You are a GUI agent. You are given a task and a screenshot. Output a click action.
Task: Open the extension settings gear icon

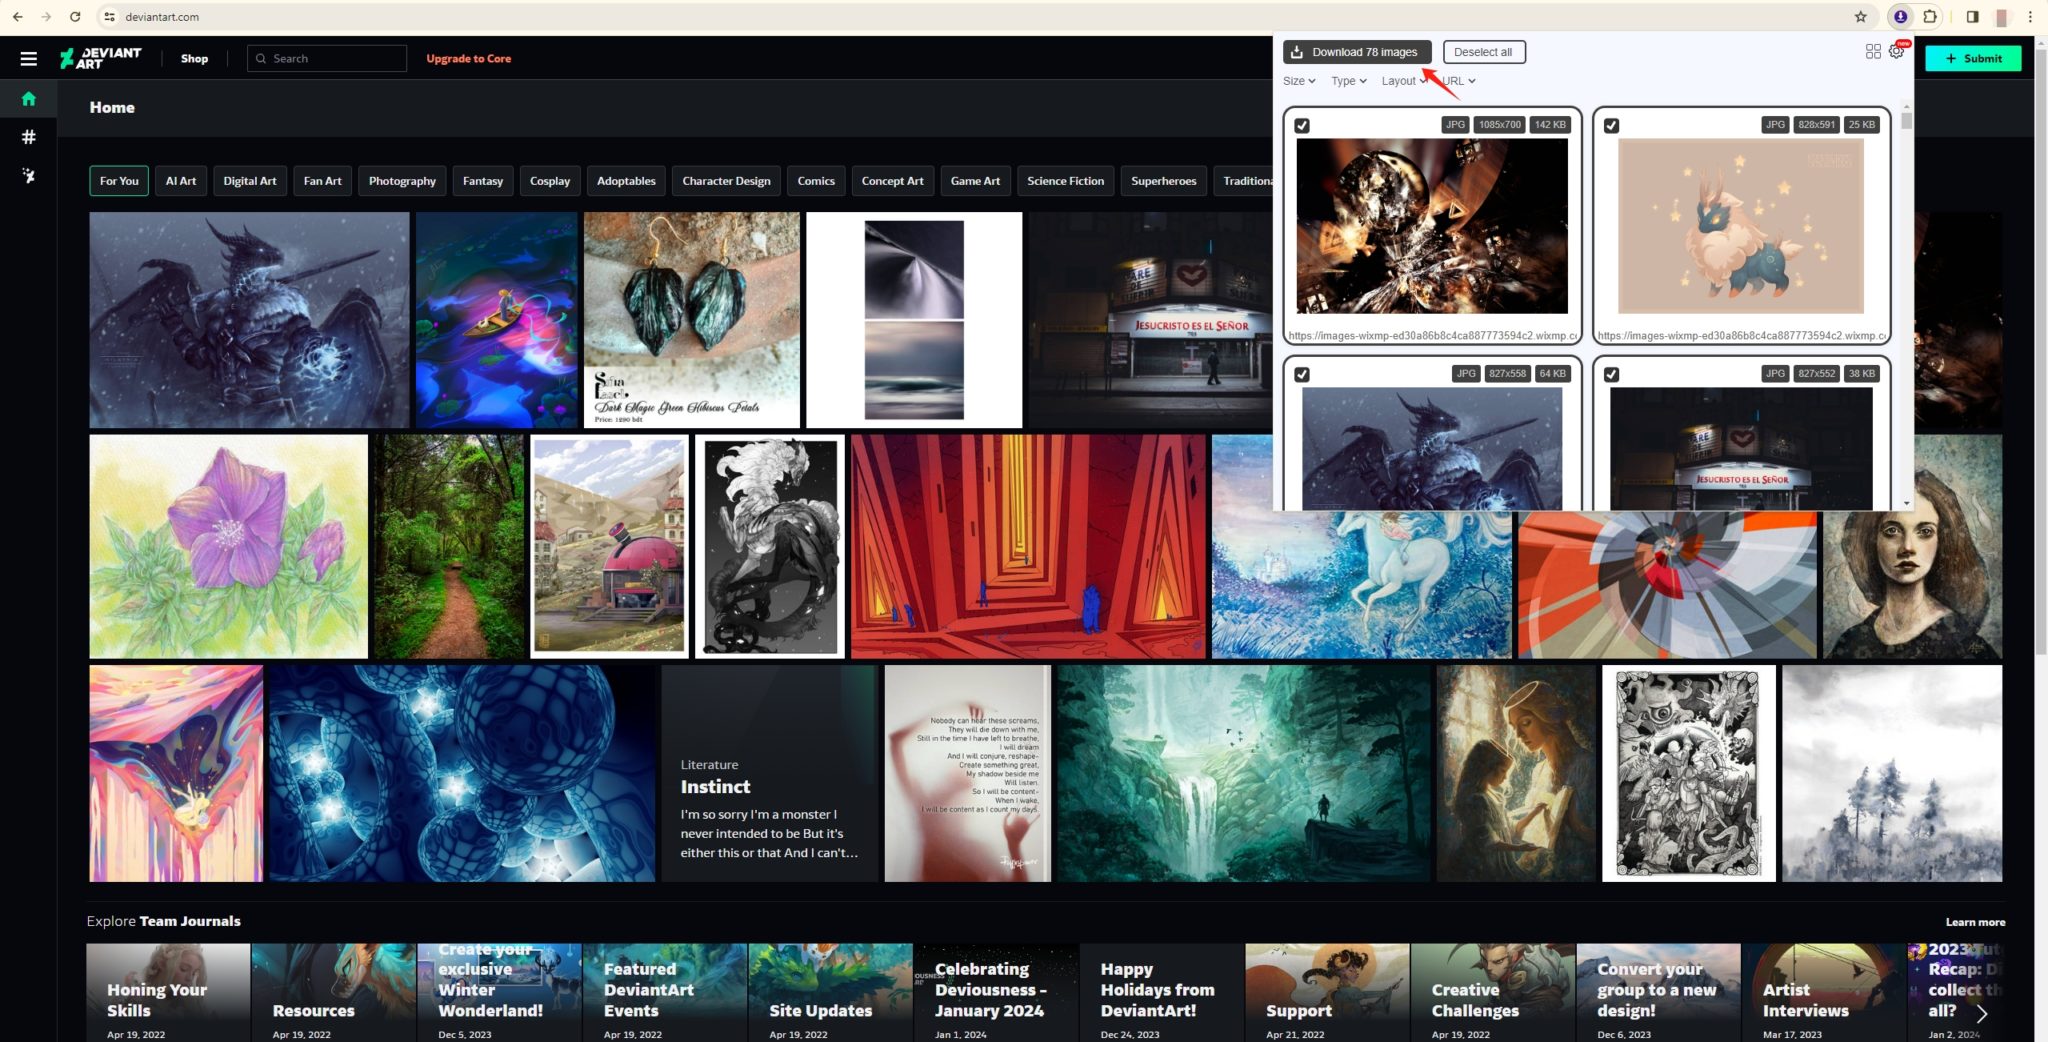(x=1896, y=52)
